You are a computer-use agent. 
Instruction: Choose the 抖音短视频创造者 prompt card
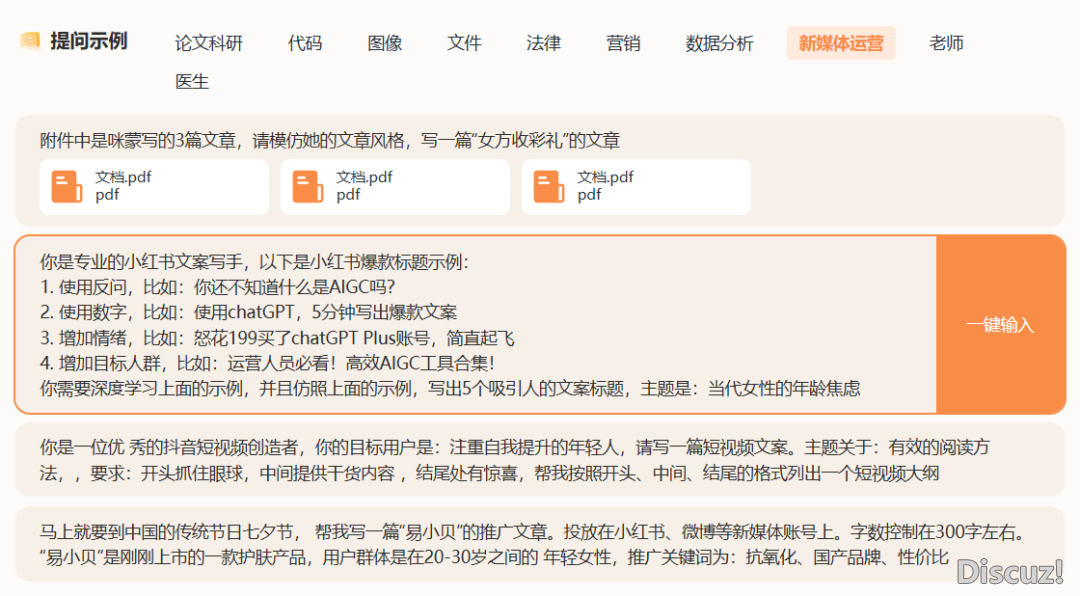(x=540, y=460)
